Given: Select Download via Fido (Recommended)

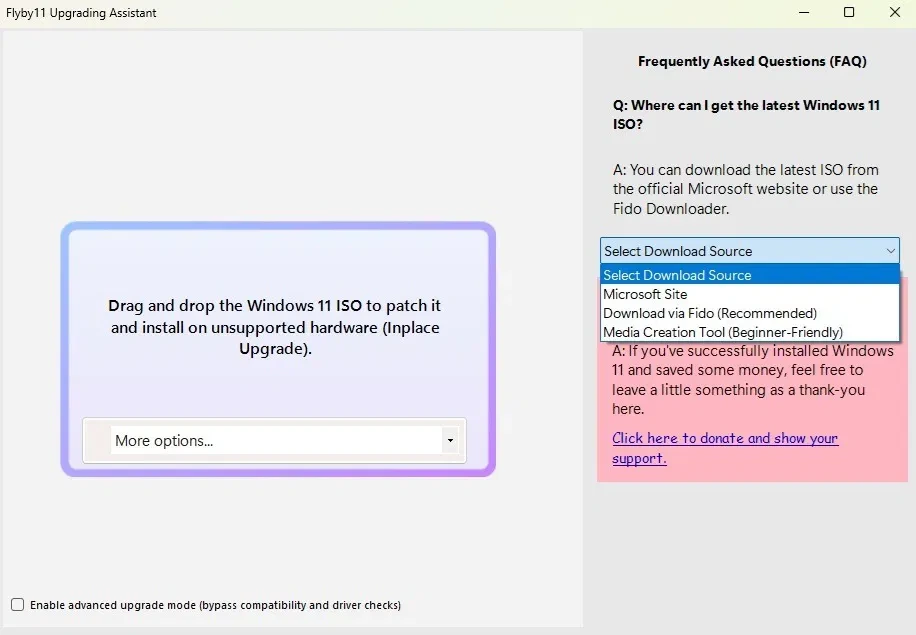Looking at the screenshot, I should coord(750,313).
